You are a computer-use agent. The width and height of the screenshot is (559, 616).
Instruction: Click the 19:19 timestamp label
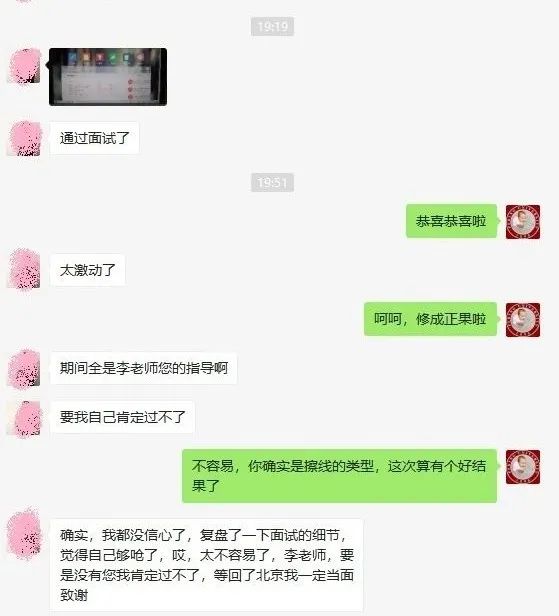coord(272,26)
